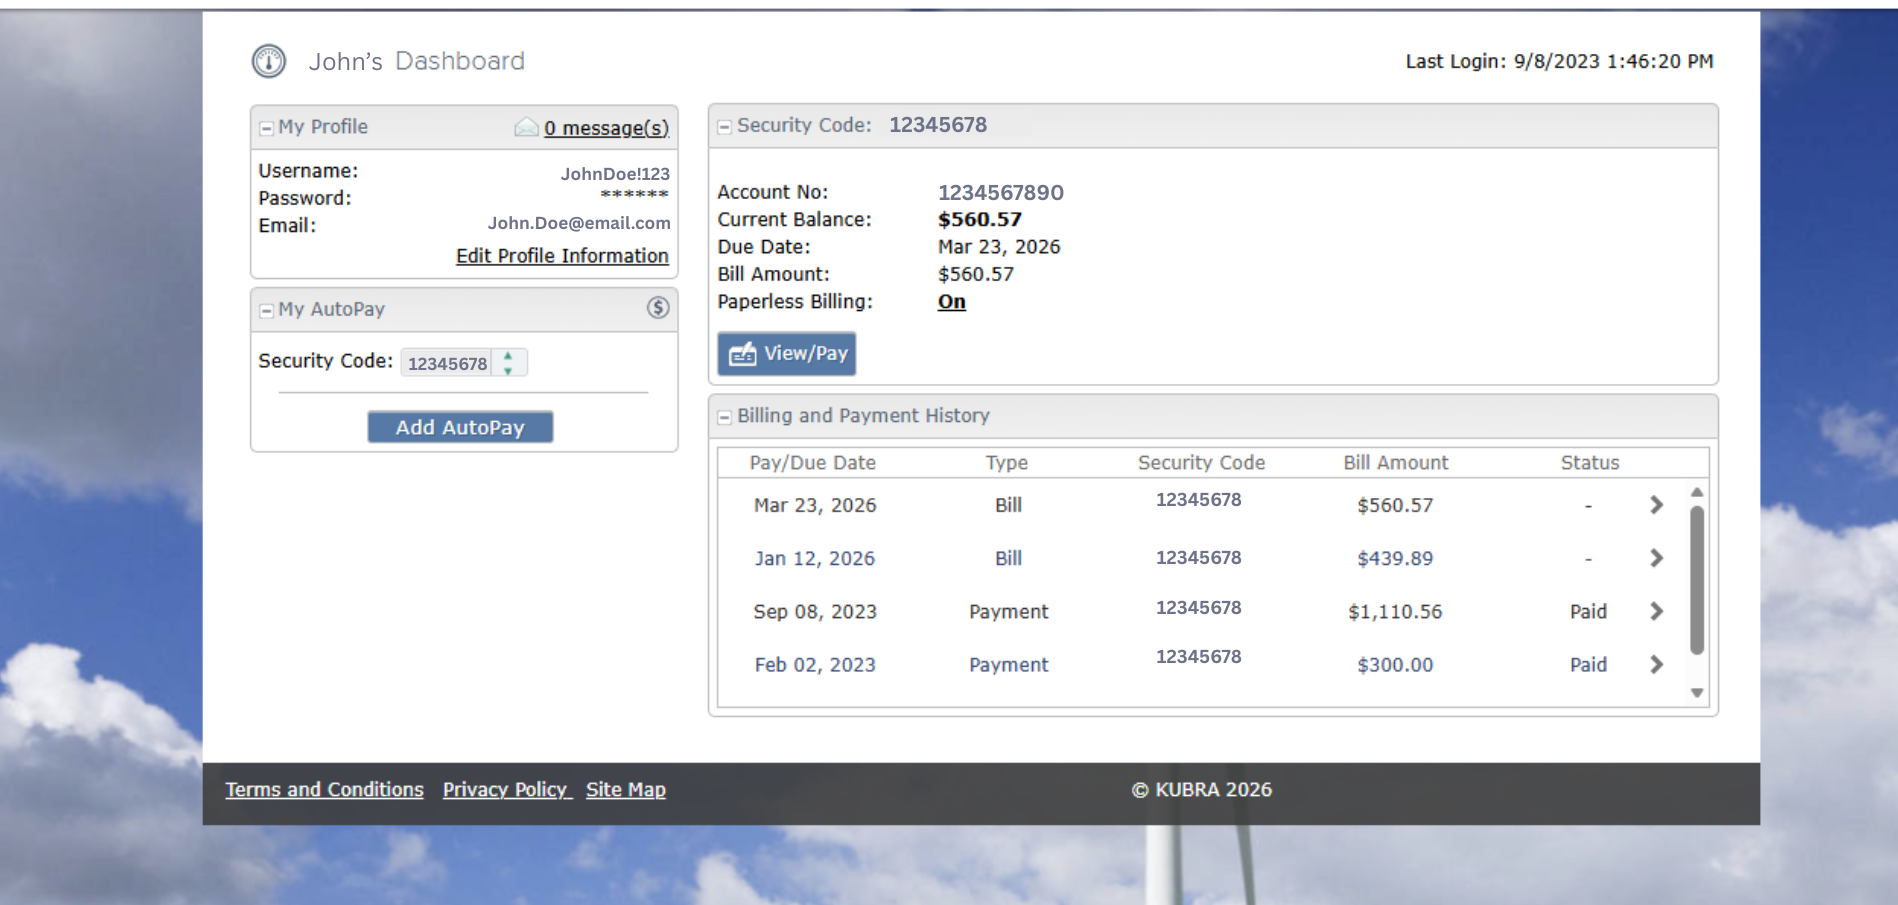Collapse the My Profile panel
Viewport: 1898px width, 905px height.
point(265,127)
